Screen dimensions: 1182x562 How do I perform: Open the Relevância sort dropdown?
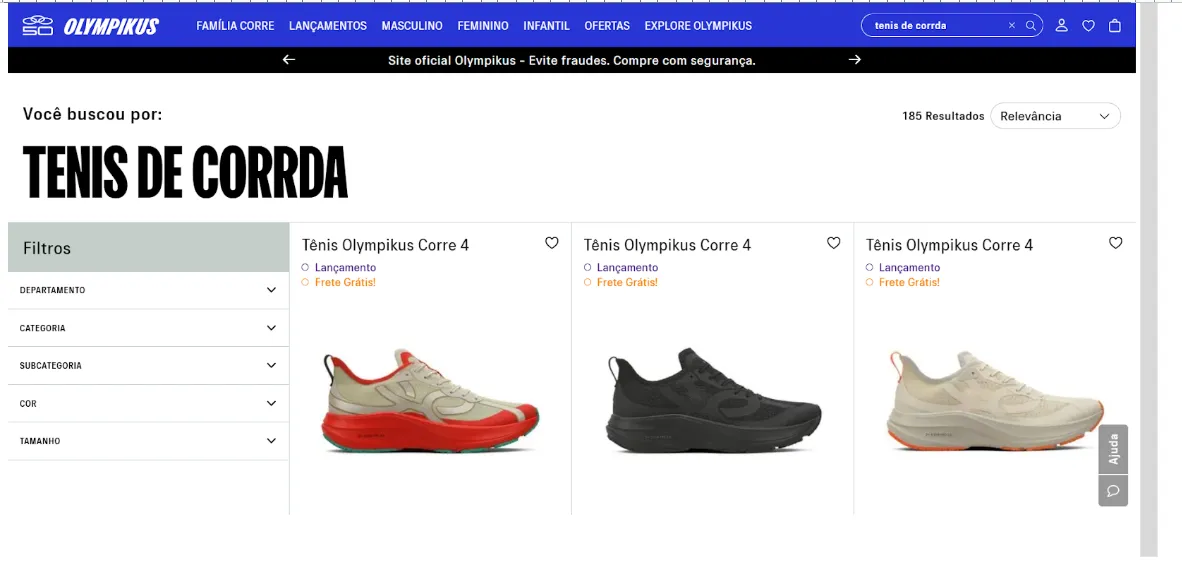(1055, 116)
